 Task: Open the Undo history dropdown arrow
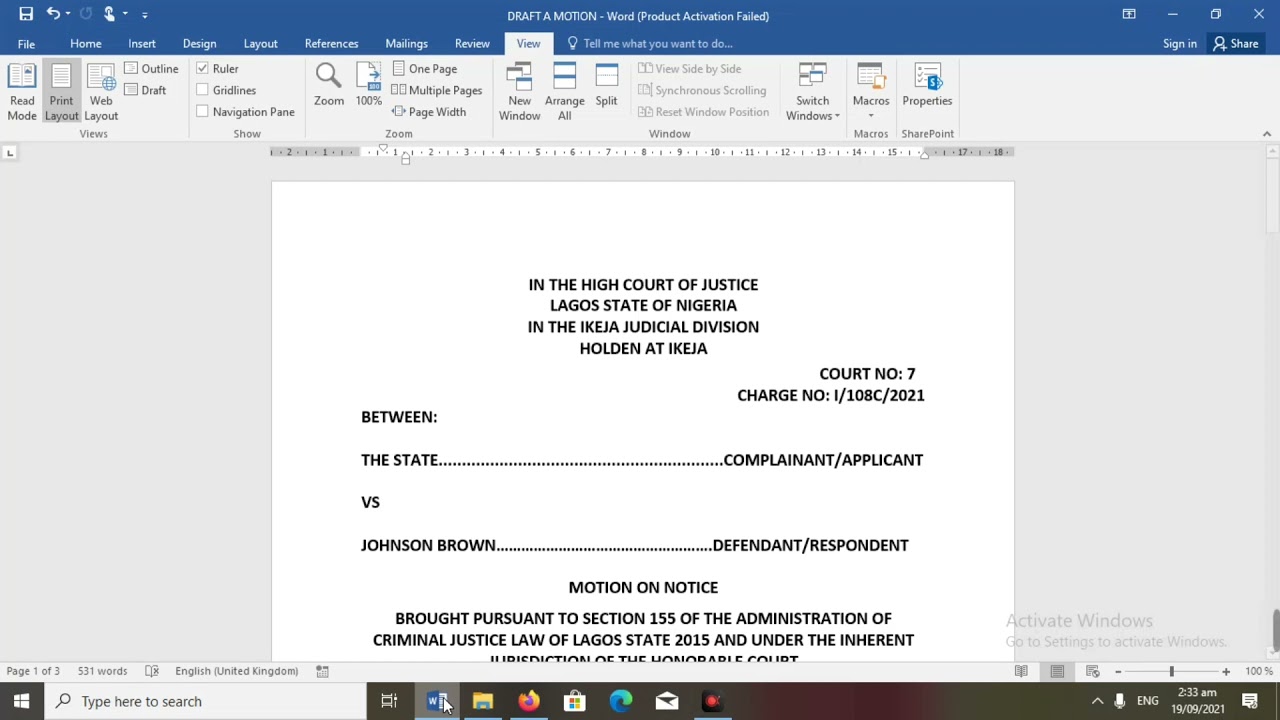pyautogui.click(x=68, y=14)
